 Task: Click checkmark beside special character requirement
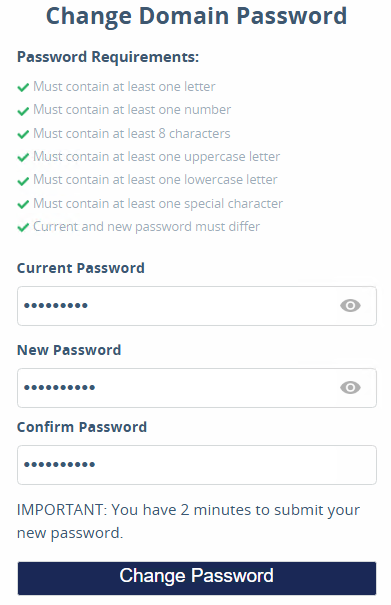click(23, 204)
